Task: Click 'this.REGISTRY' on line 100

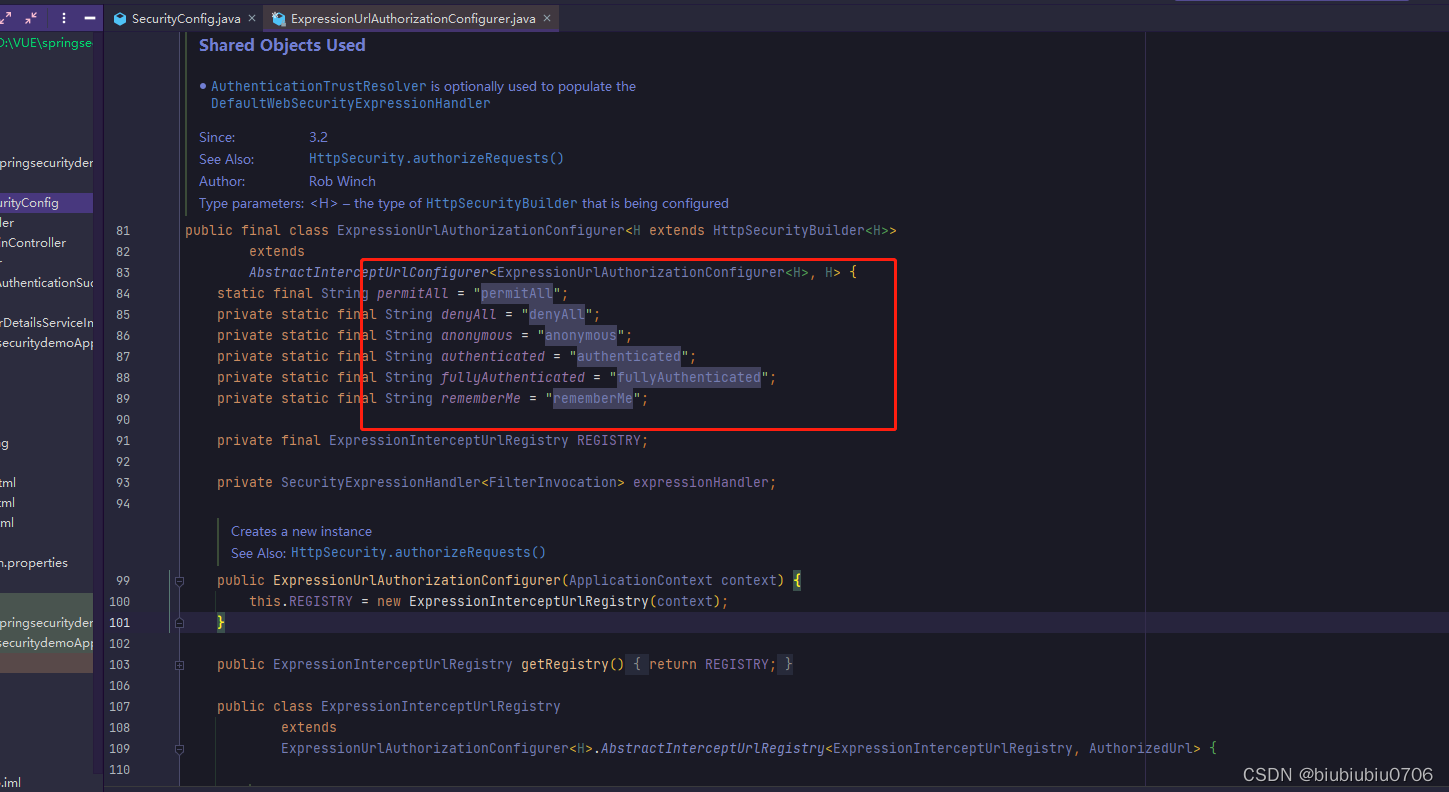Action: pyautogui.click(x=301, y=601)
